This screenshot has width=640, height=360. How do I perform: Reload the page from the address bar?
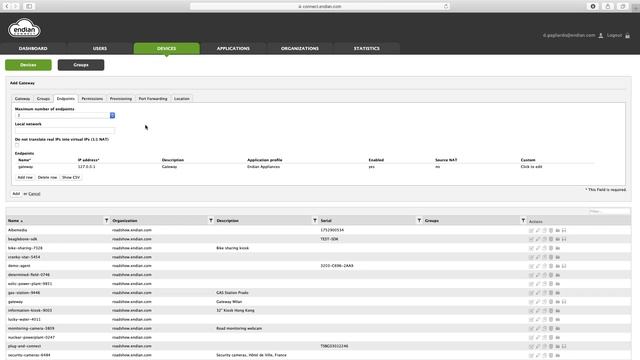(446, 6)
